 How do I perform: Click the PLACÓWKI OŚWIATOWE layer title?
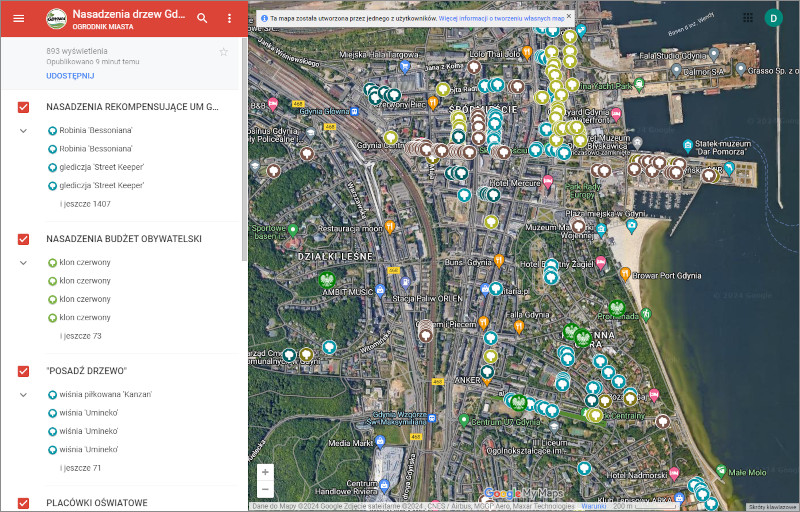[97, 503]
